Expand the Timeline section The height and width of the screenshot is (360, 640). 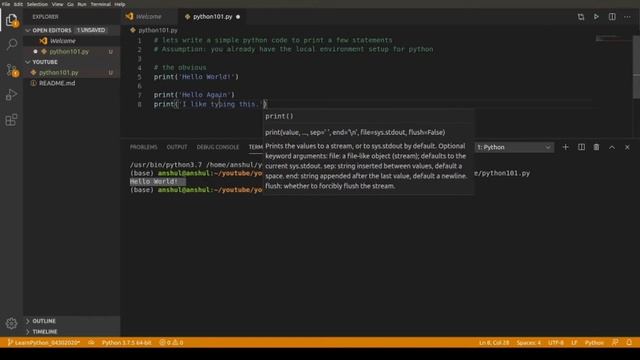44,332
